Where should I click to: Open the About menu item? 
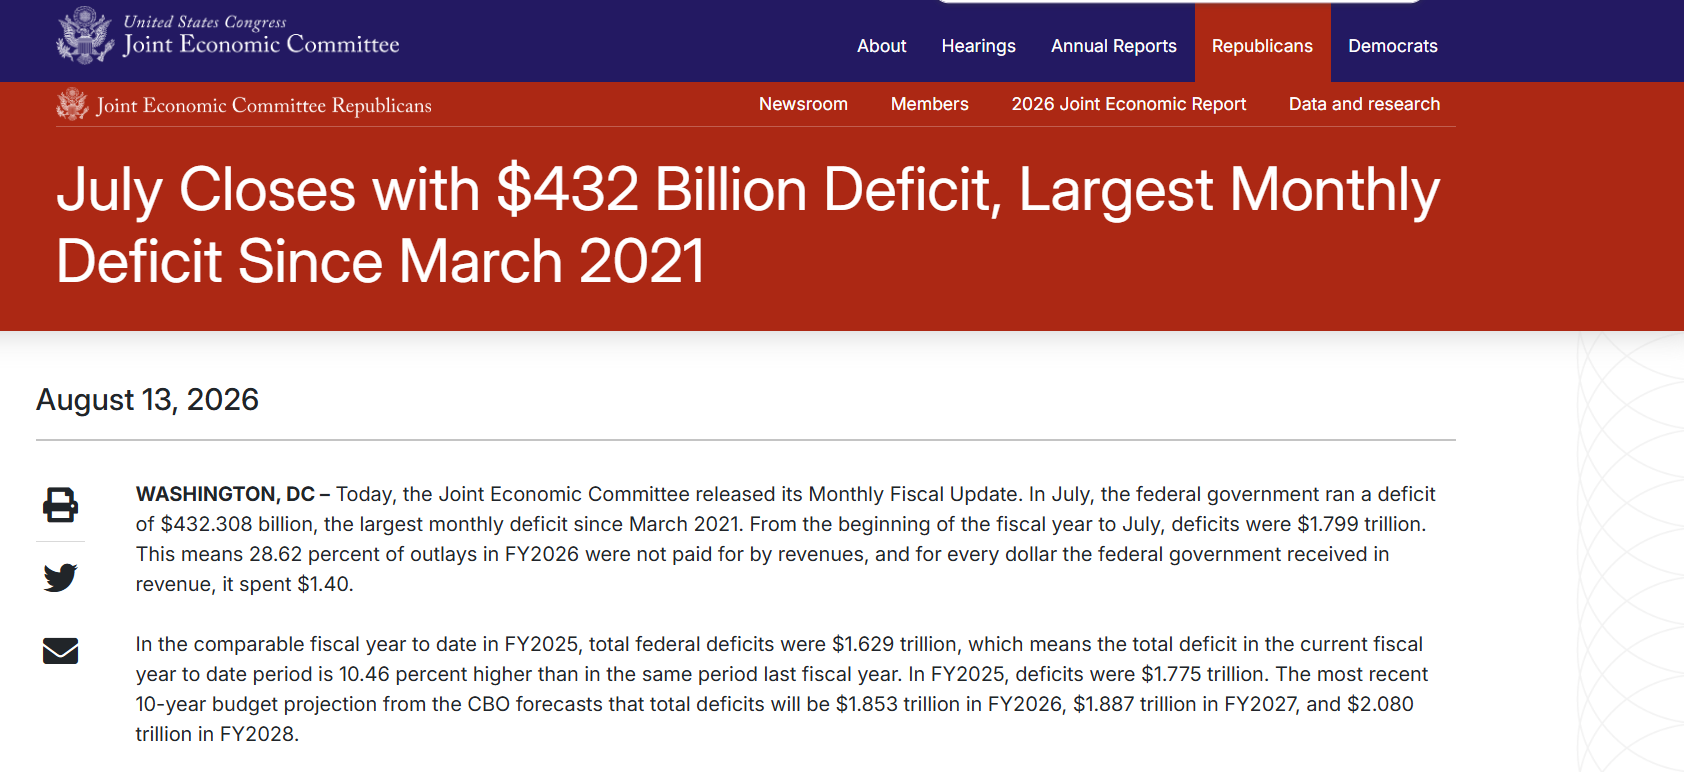pos(881,46)
